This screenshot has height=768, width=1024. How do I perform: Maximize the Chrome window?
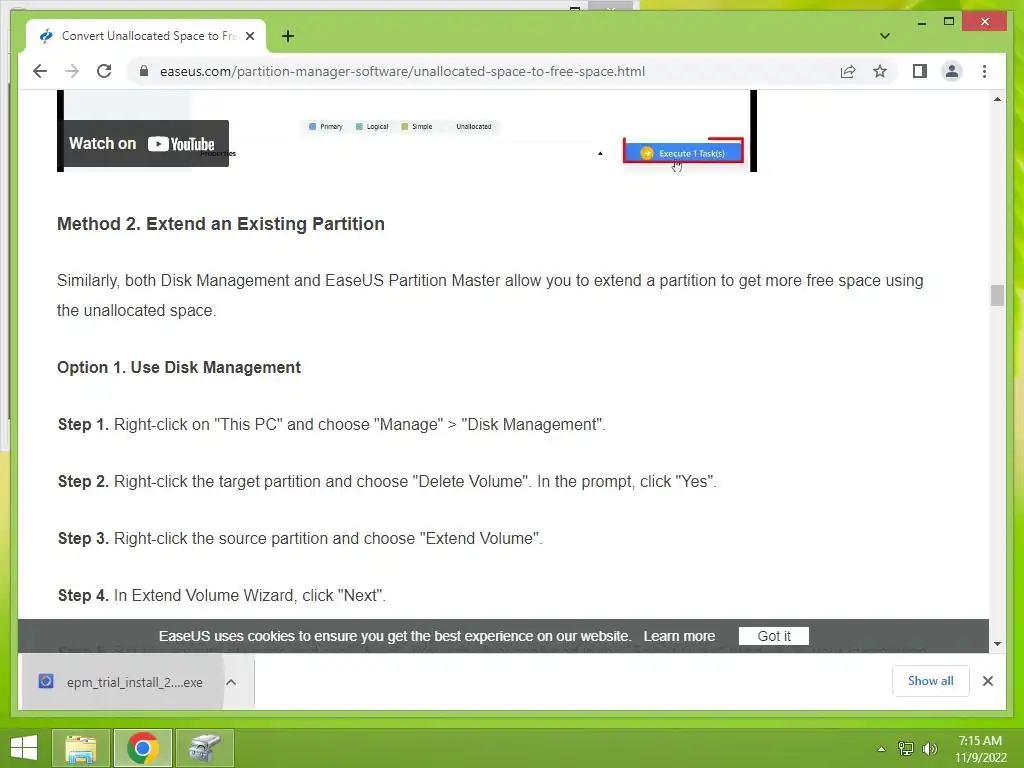pyautogui.click(x=949, y=22)
